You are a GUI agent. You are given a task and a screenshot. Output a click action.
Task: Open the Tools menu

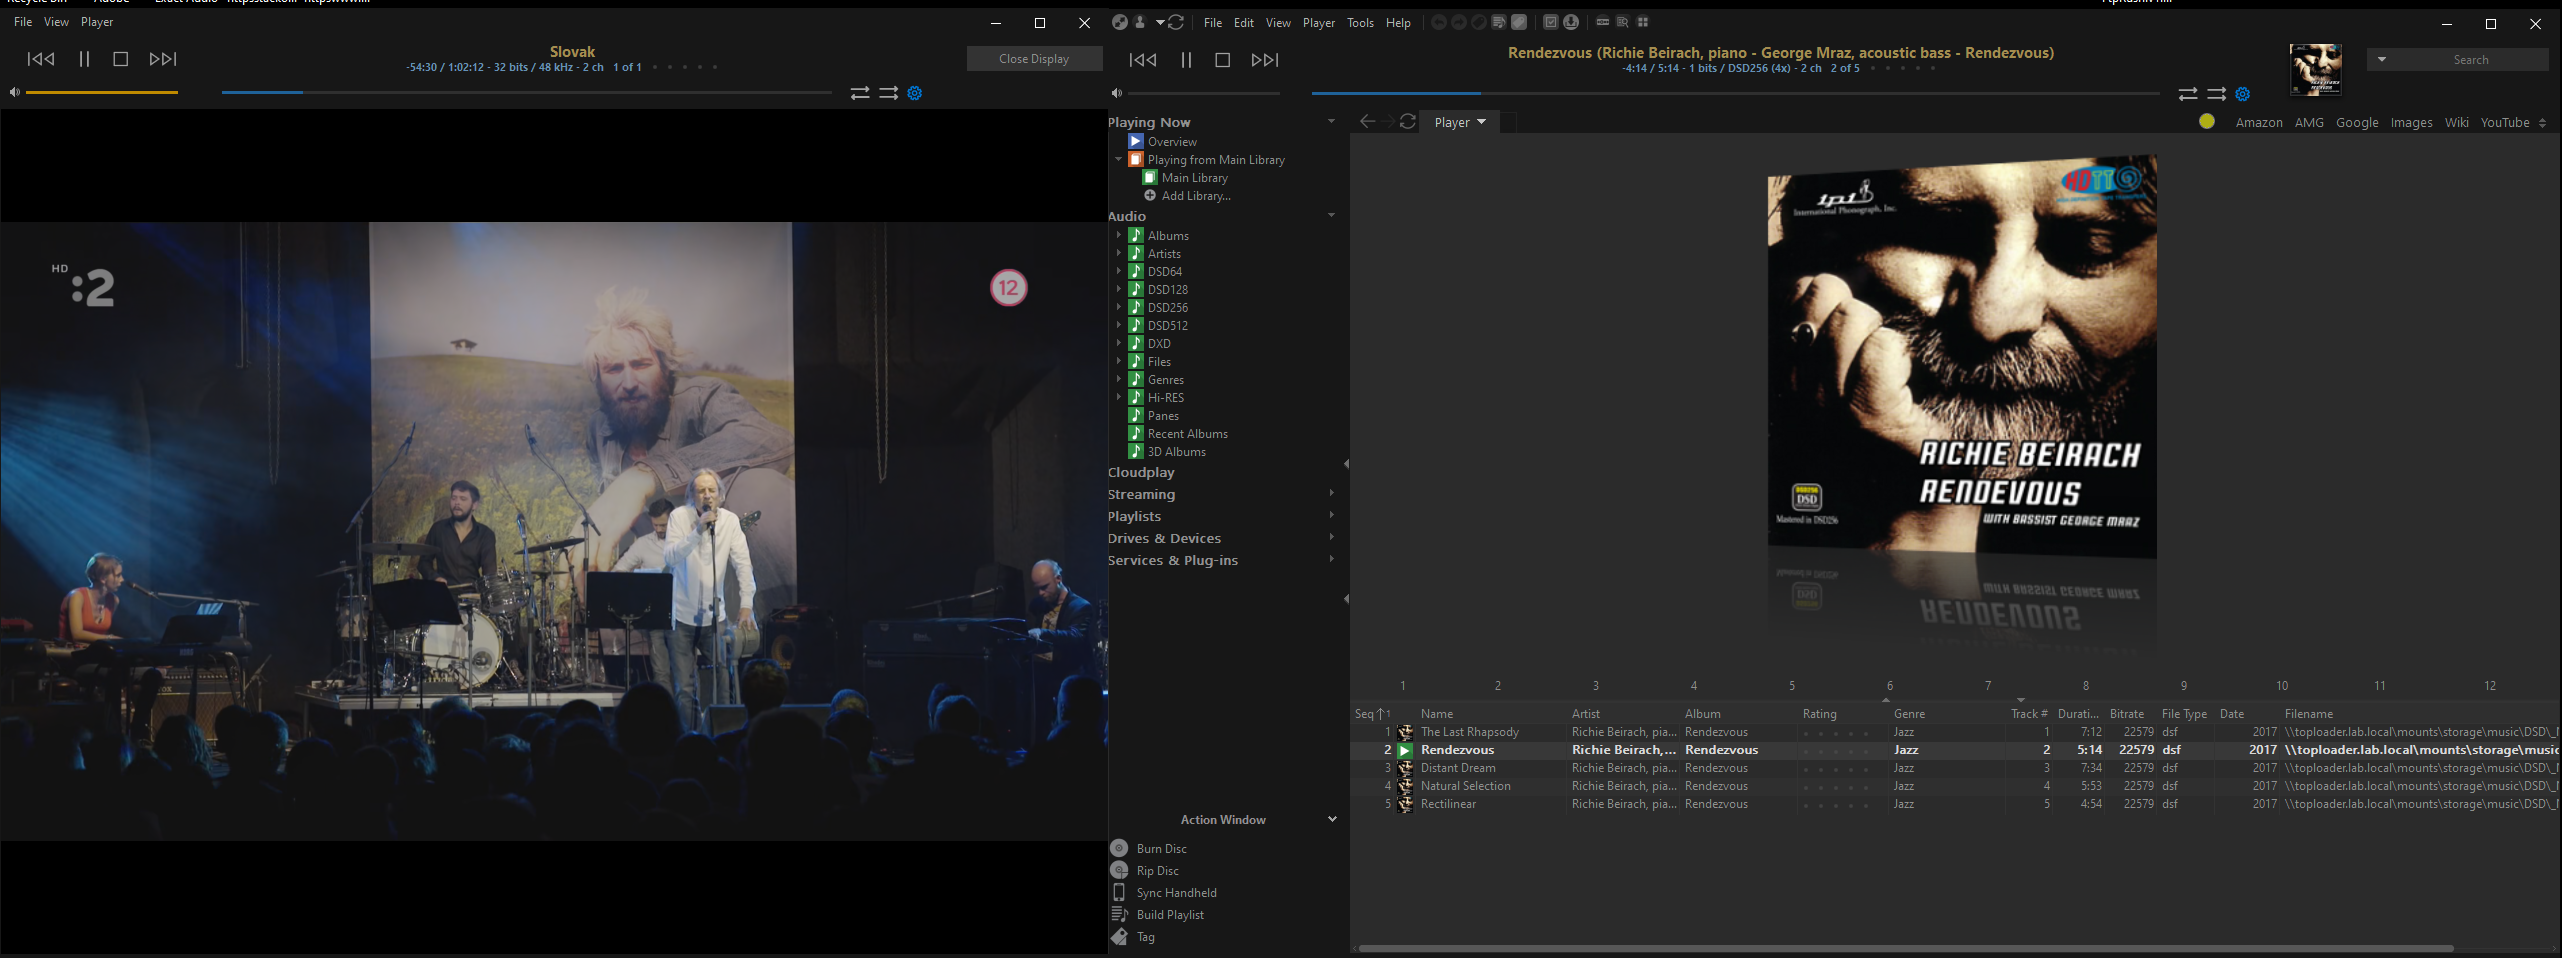[1360, 23]
